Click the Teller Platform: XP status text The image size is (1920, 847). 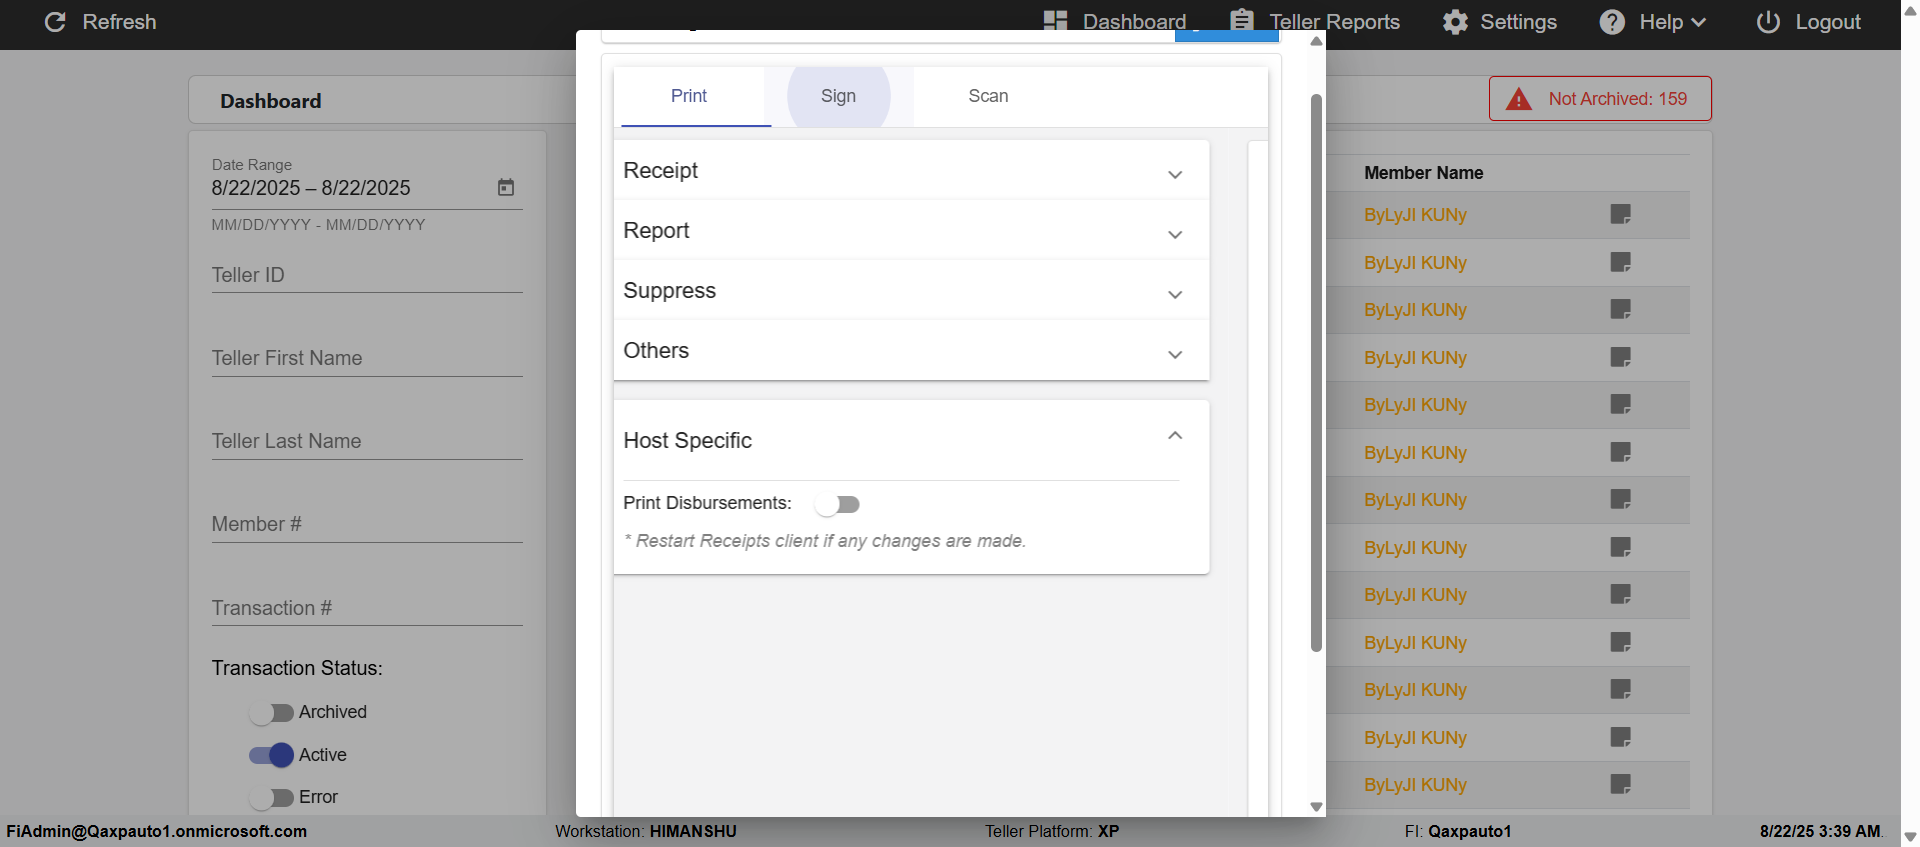pyautogui.click(x=1052, y=831)
